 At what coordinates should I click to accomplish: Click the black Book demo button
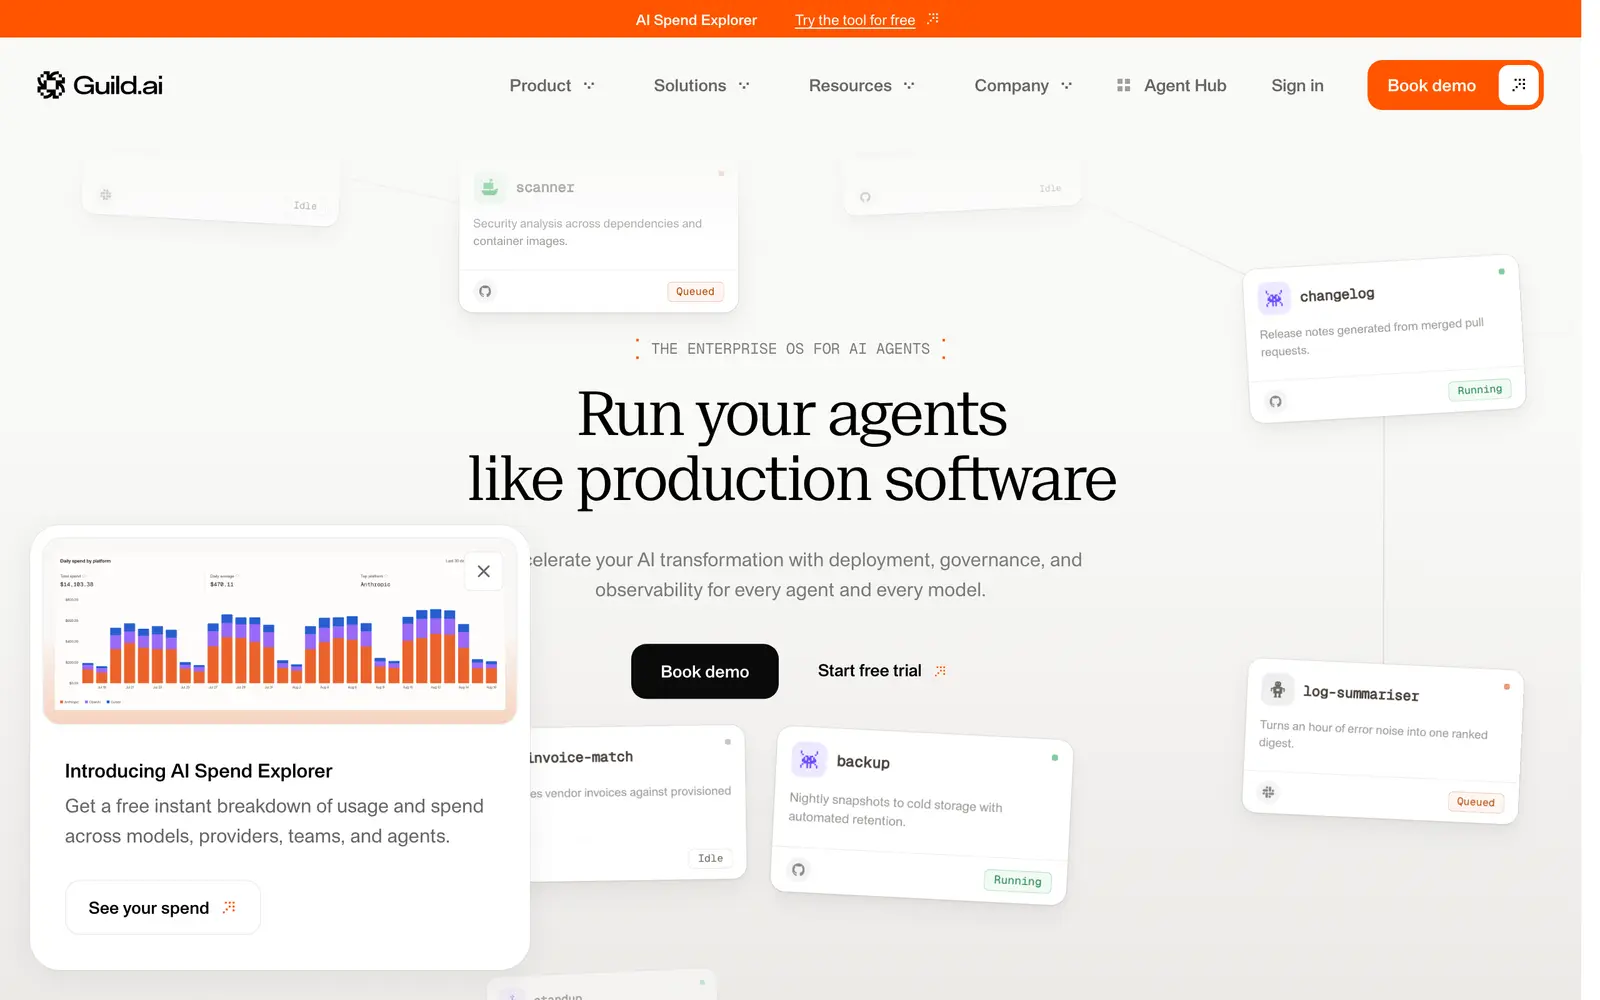(705, 671)
